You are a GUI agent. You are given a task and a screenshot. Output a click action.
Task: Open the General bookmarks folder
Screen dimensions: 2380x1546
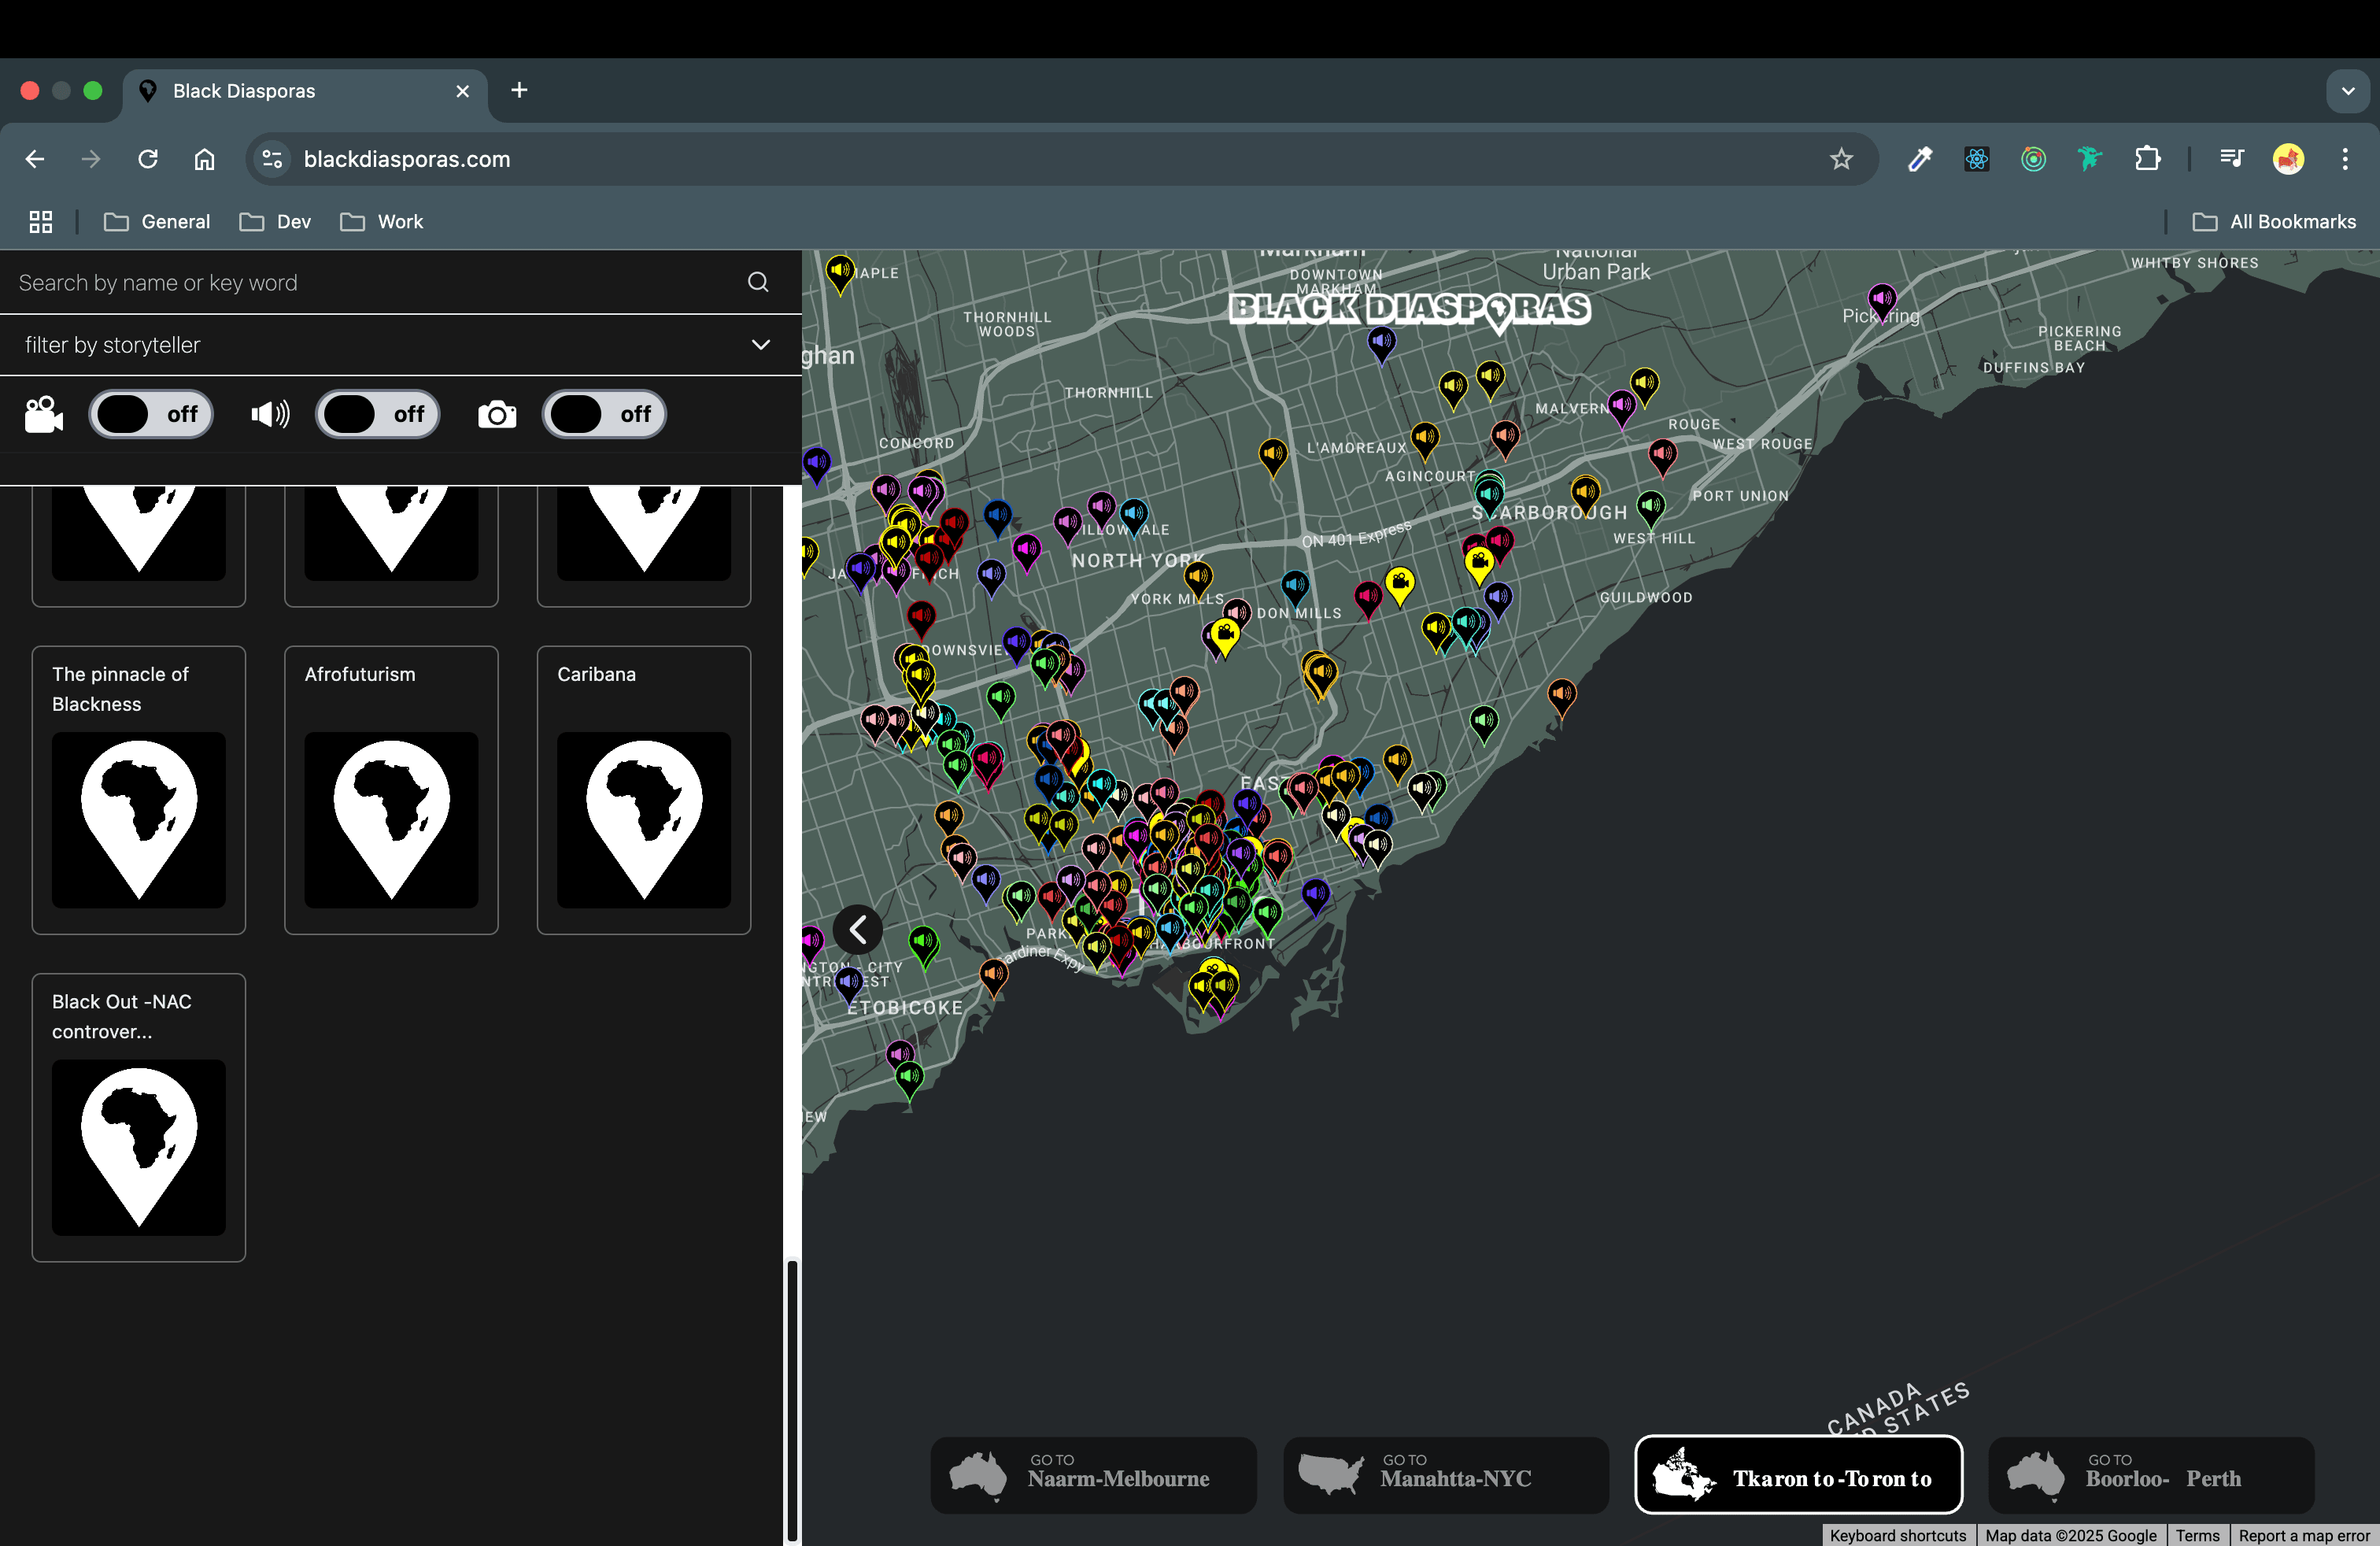click(x=157, y=222)
